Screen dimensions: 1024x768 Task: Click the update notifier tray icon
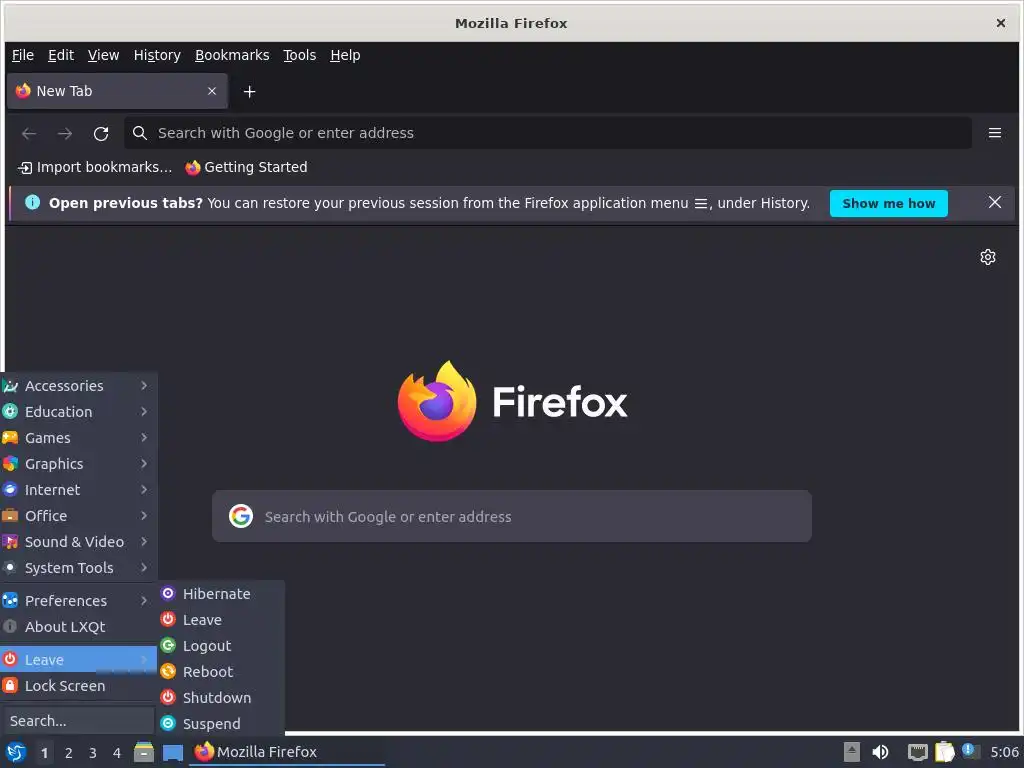tap(970, 752)
